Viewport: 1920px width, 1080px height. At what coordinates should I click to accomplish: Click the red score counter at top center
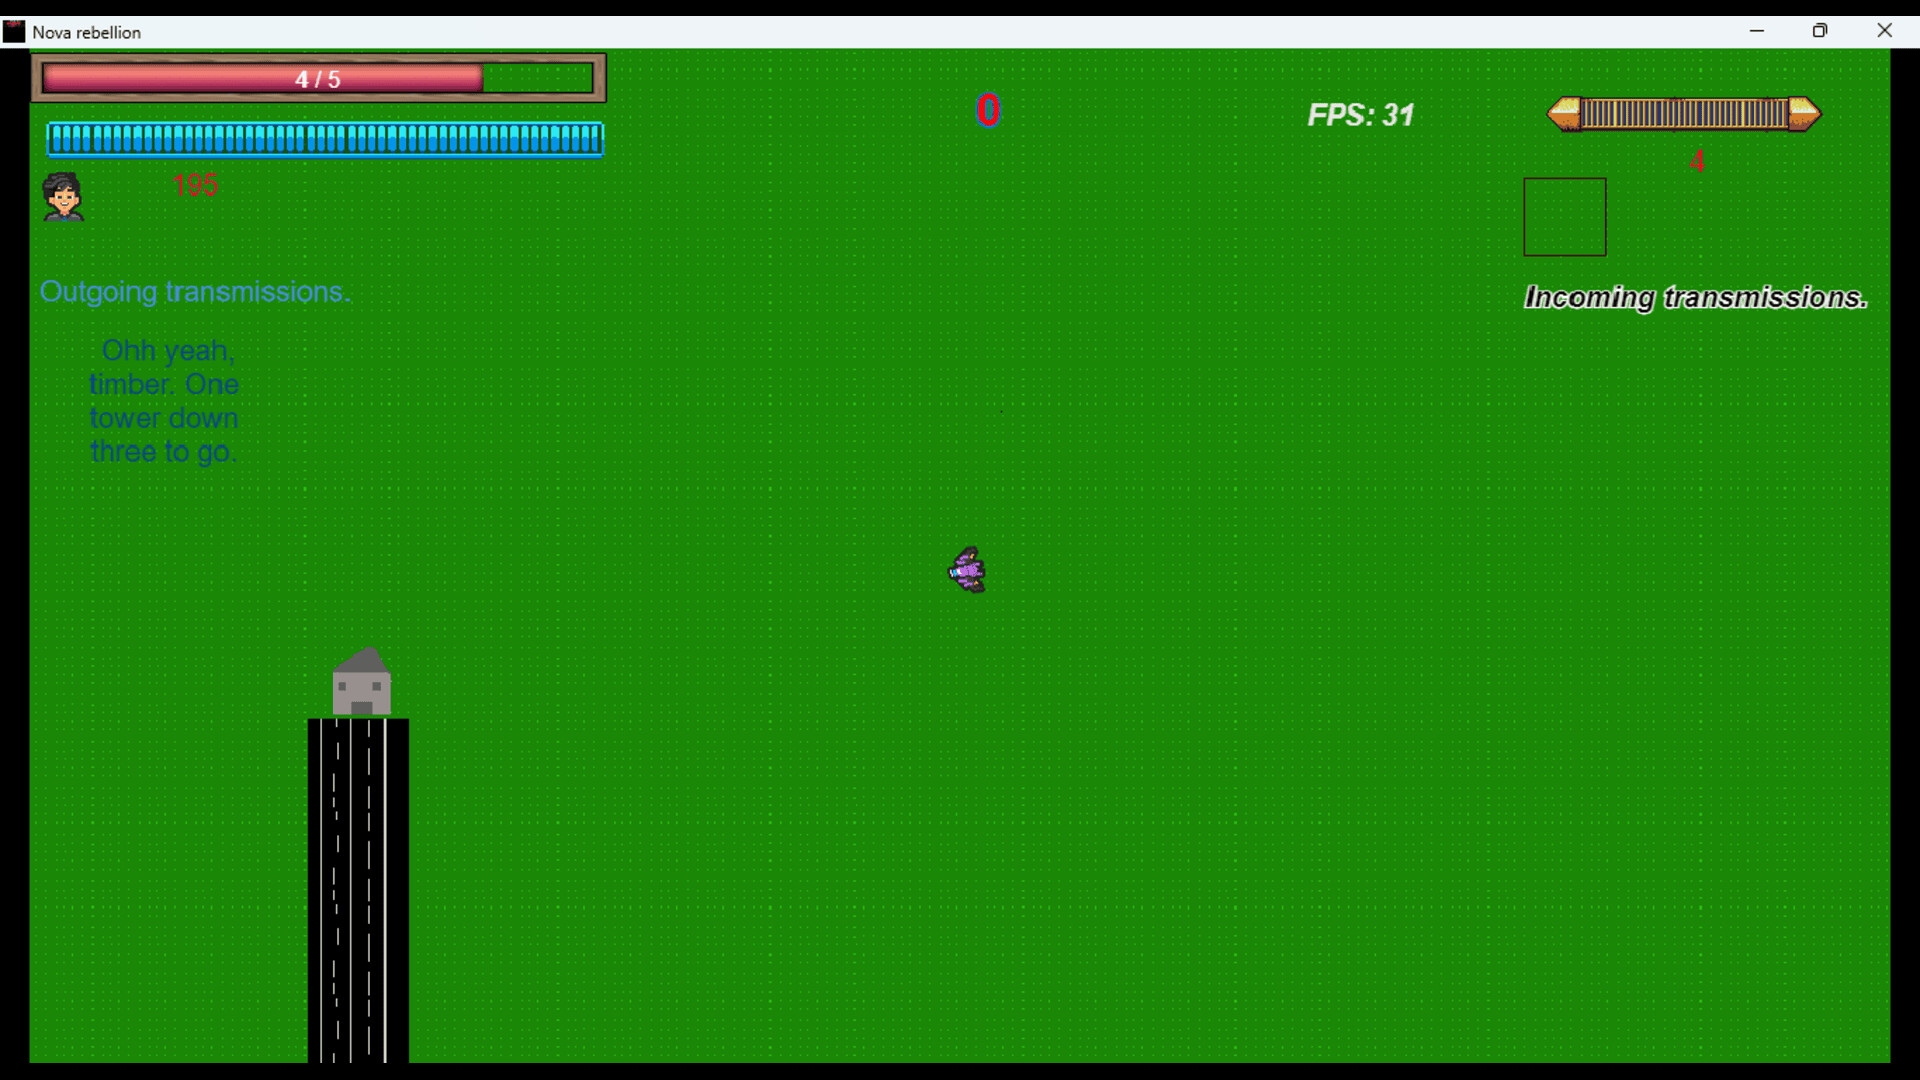(x=988, y=110)
